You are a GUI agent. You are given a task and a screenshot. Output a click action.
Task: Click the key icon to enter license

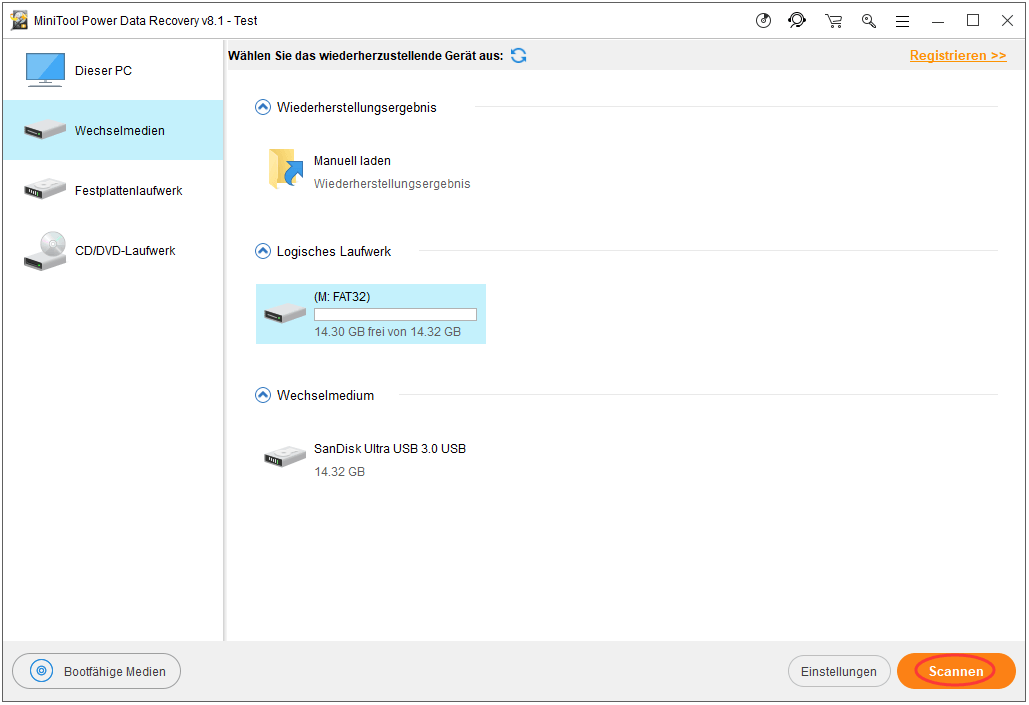click(x=868, y=20)
